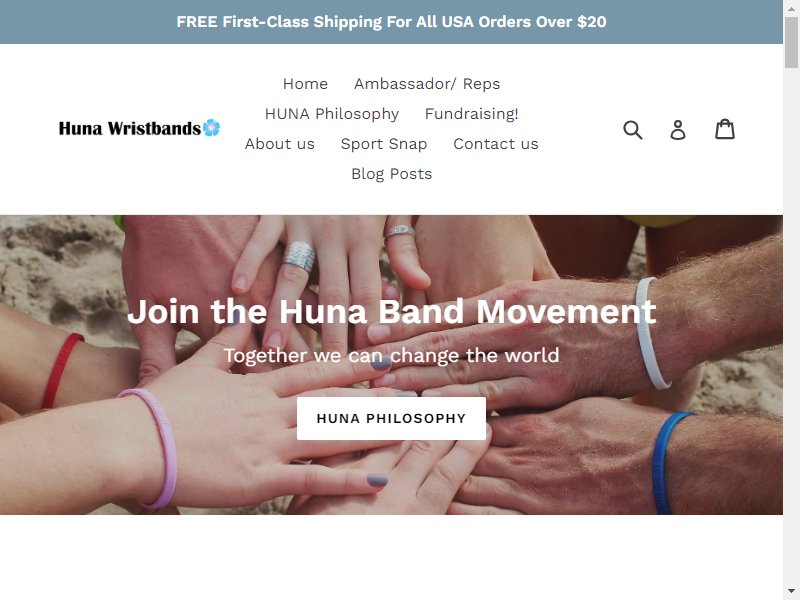
Task: Open the Ambassador/ Reps page
Action: point(427,84)
